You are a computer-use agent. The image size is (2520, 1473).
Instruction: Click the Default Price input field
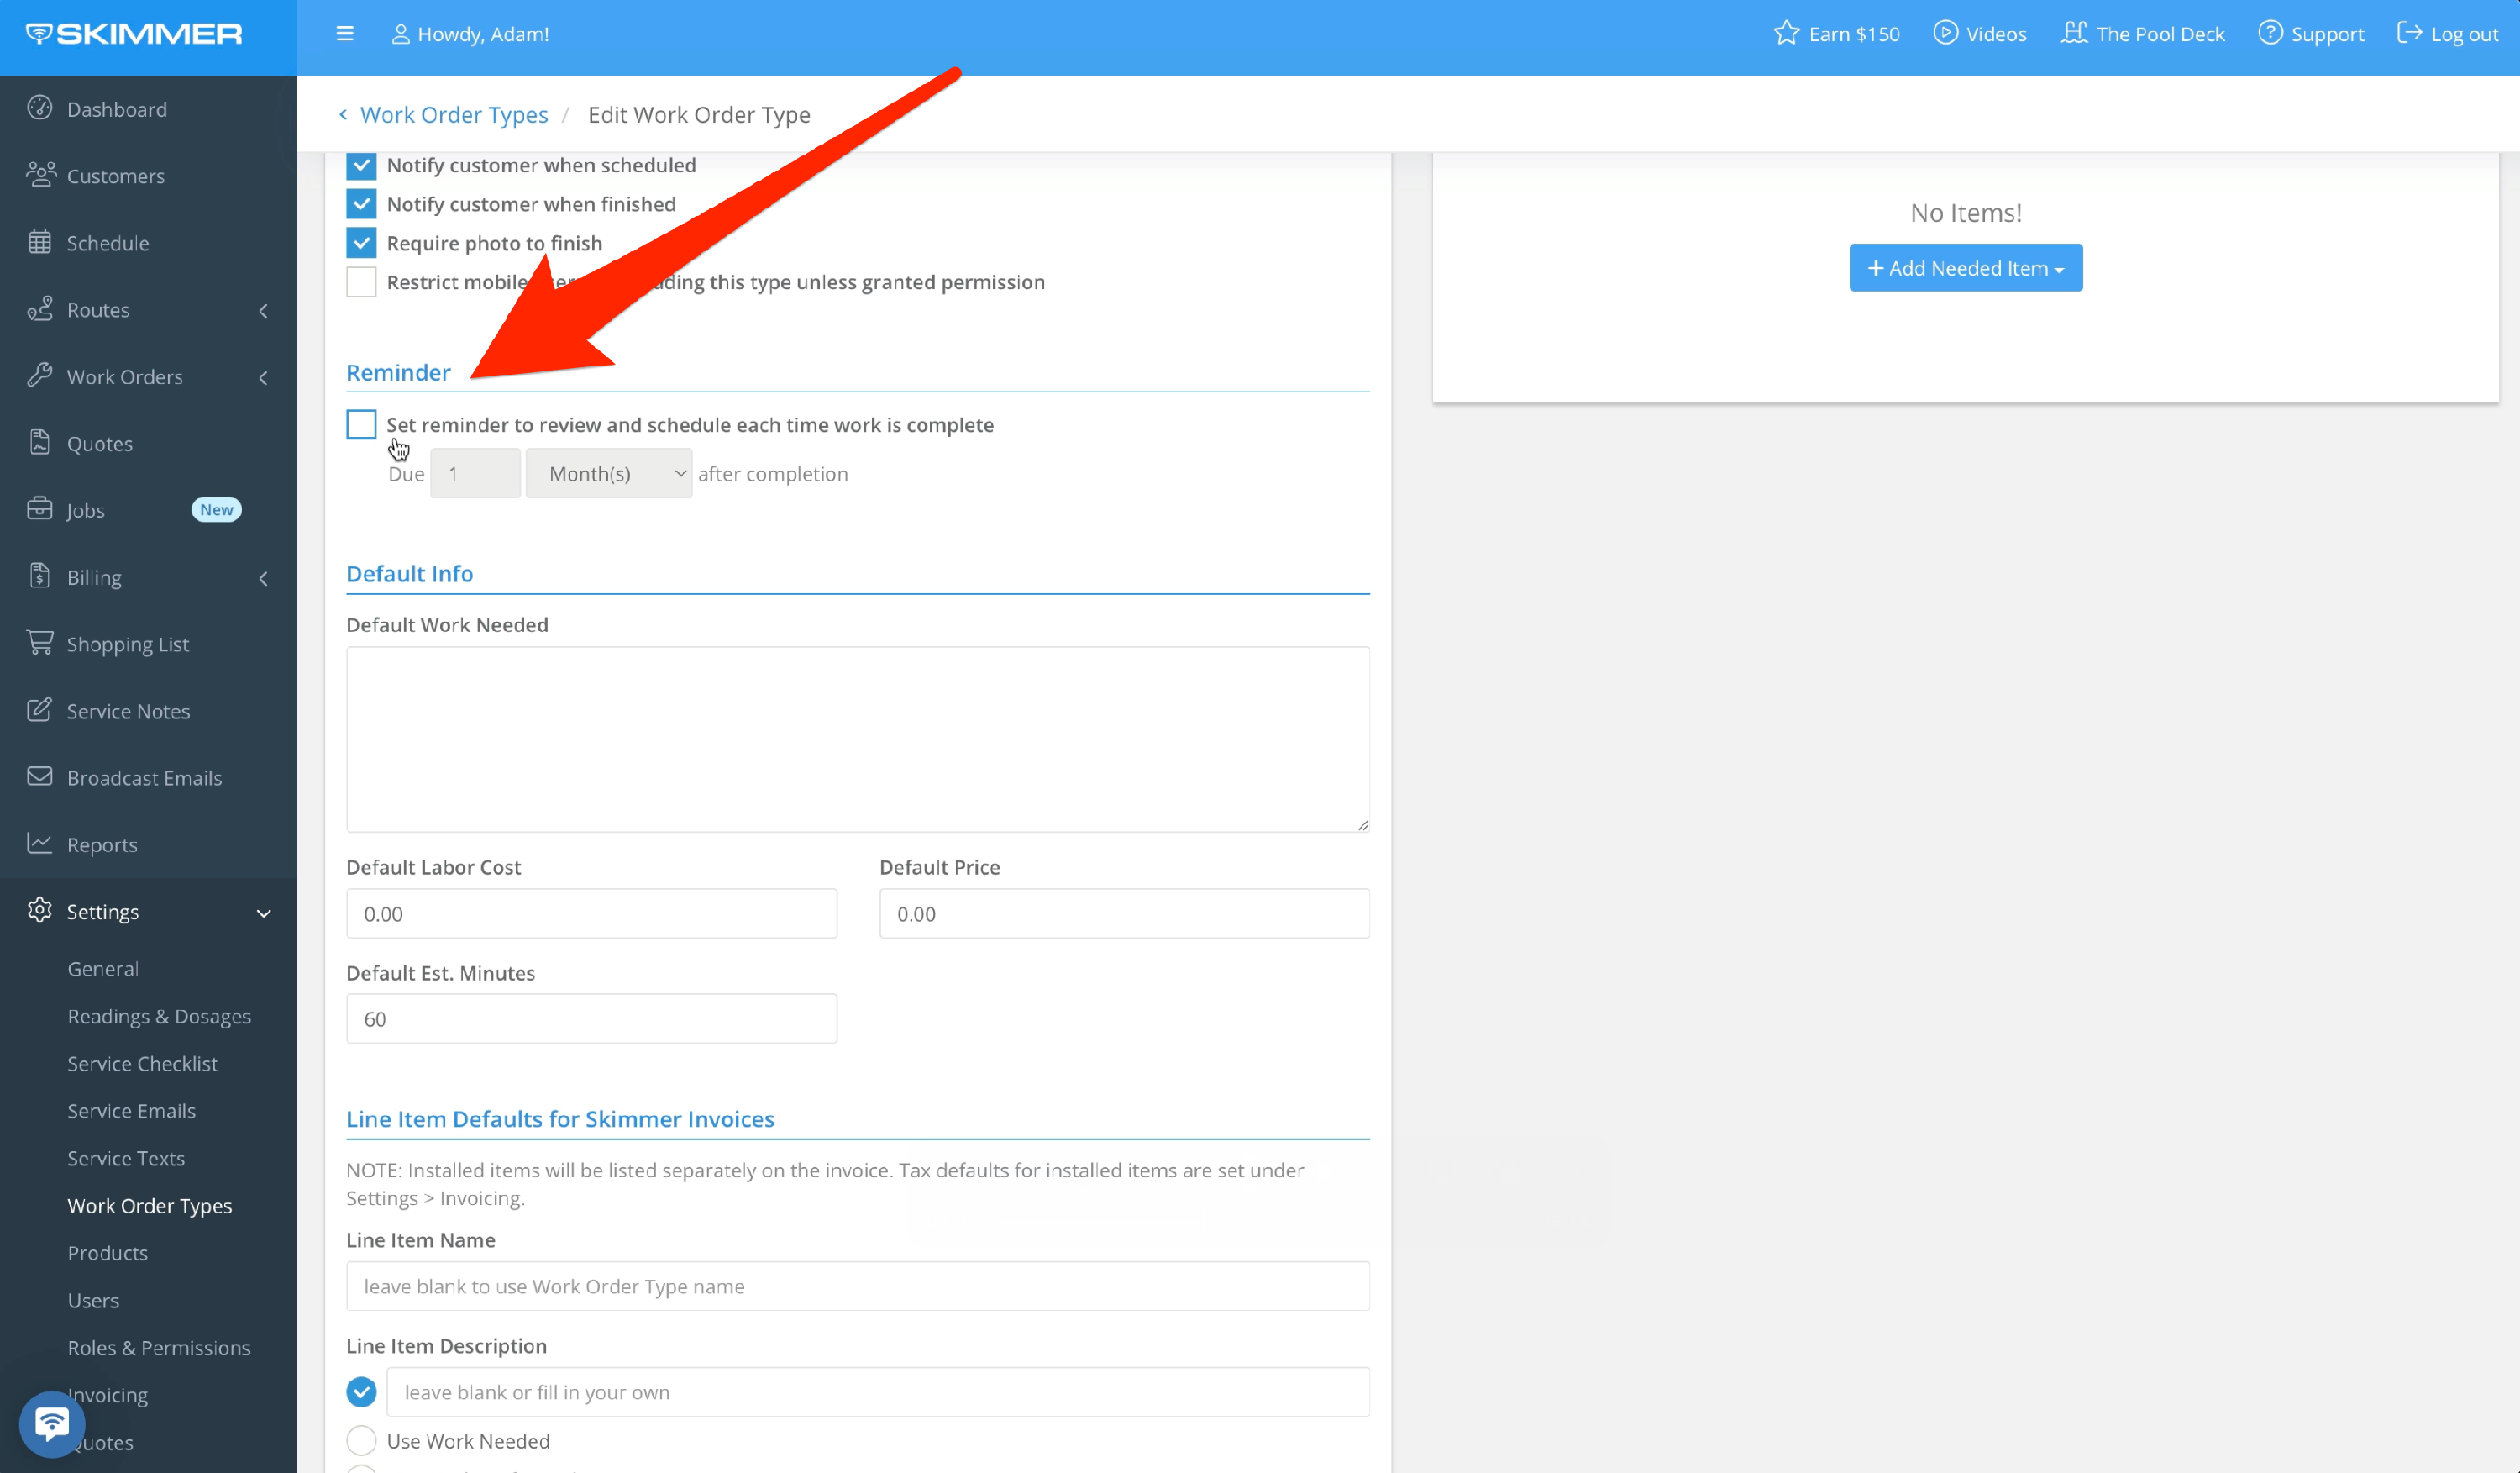[1123, 913]
